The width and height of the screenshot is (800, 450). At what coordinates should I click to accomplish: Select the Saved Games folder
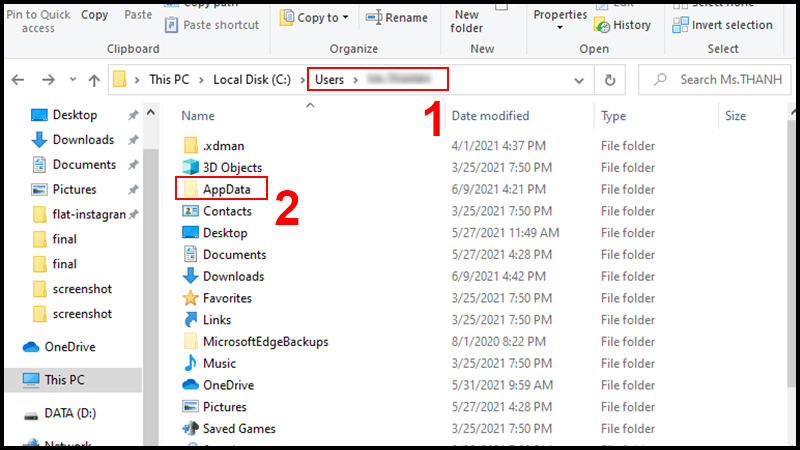click(x=229, y=429)
